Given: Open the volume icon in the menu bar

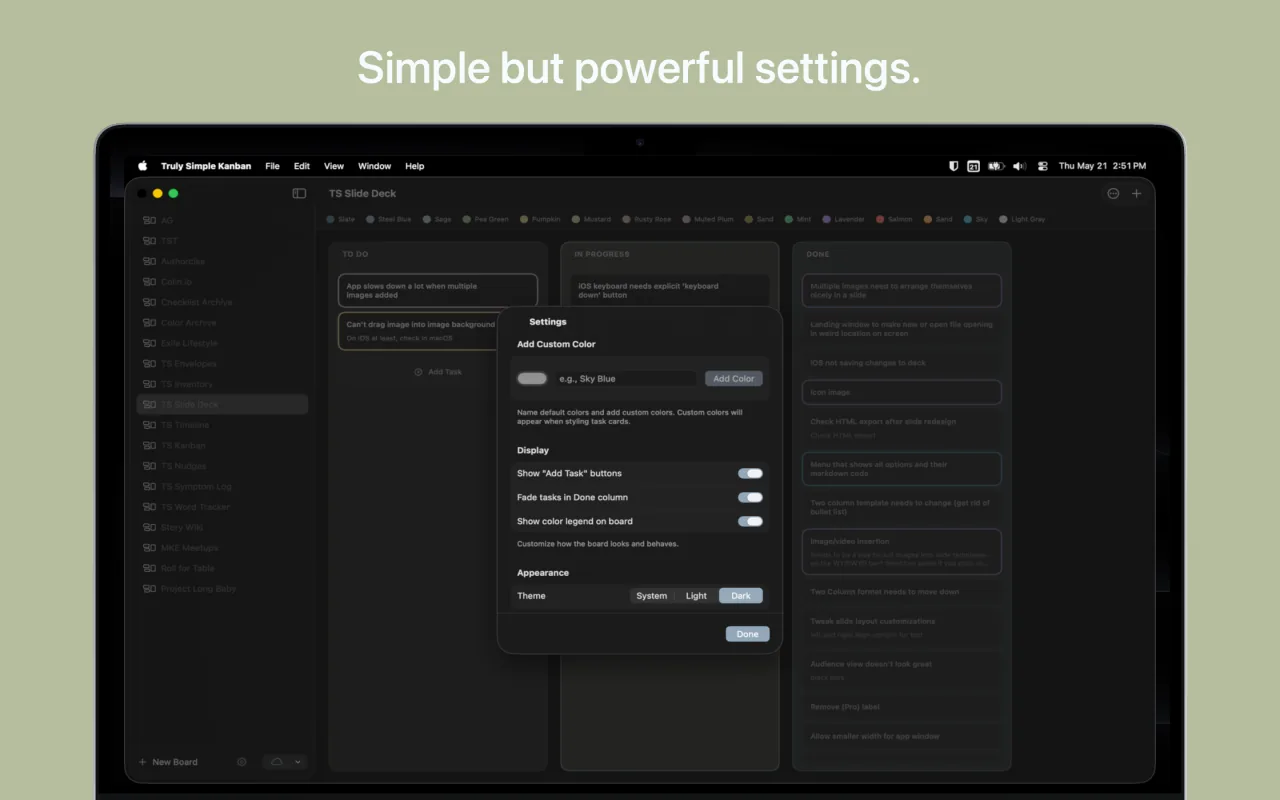Looking at the screenshot, I should (1019, 166).
